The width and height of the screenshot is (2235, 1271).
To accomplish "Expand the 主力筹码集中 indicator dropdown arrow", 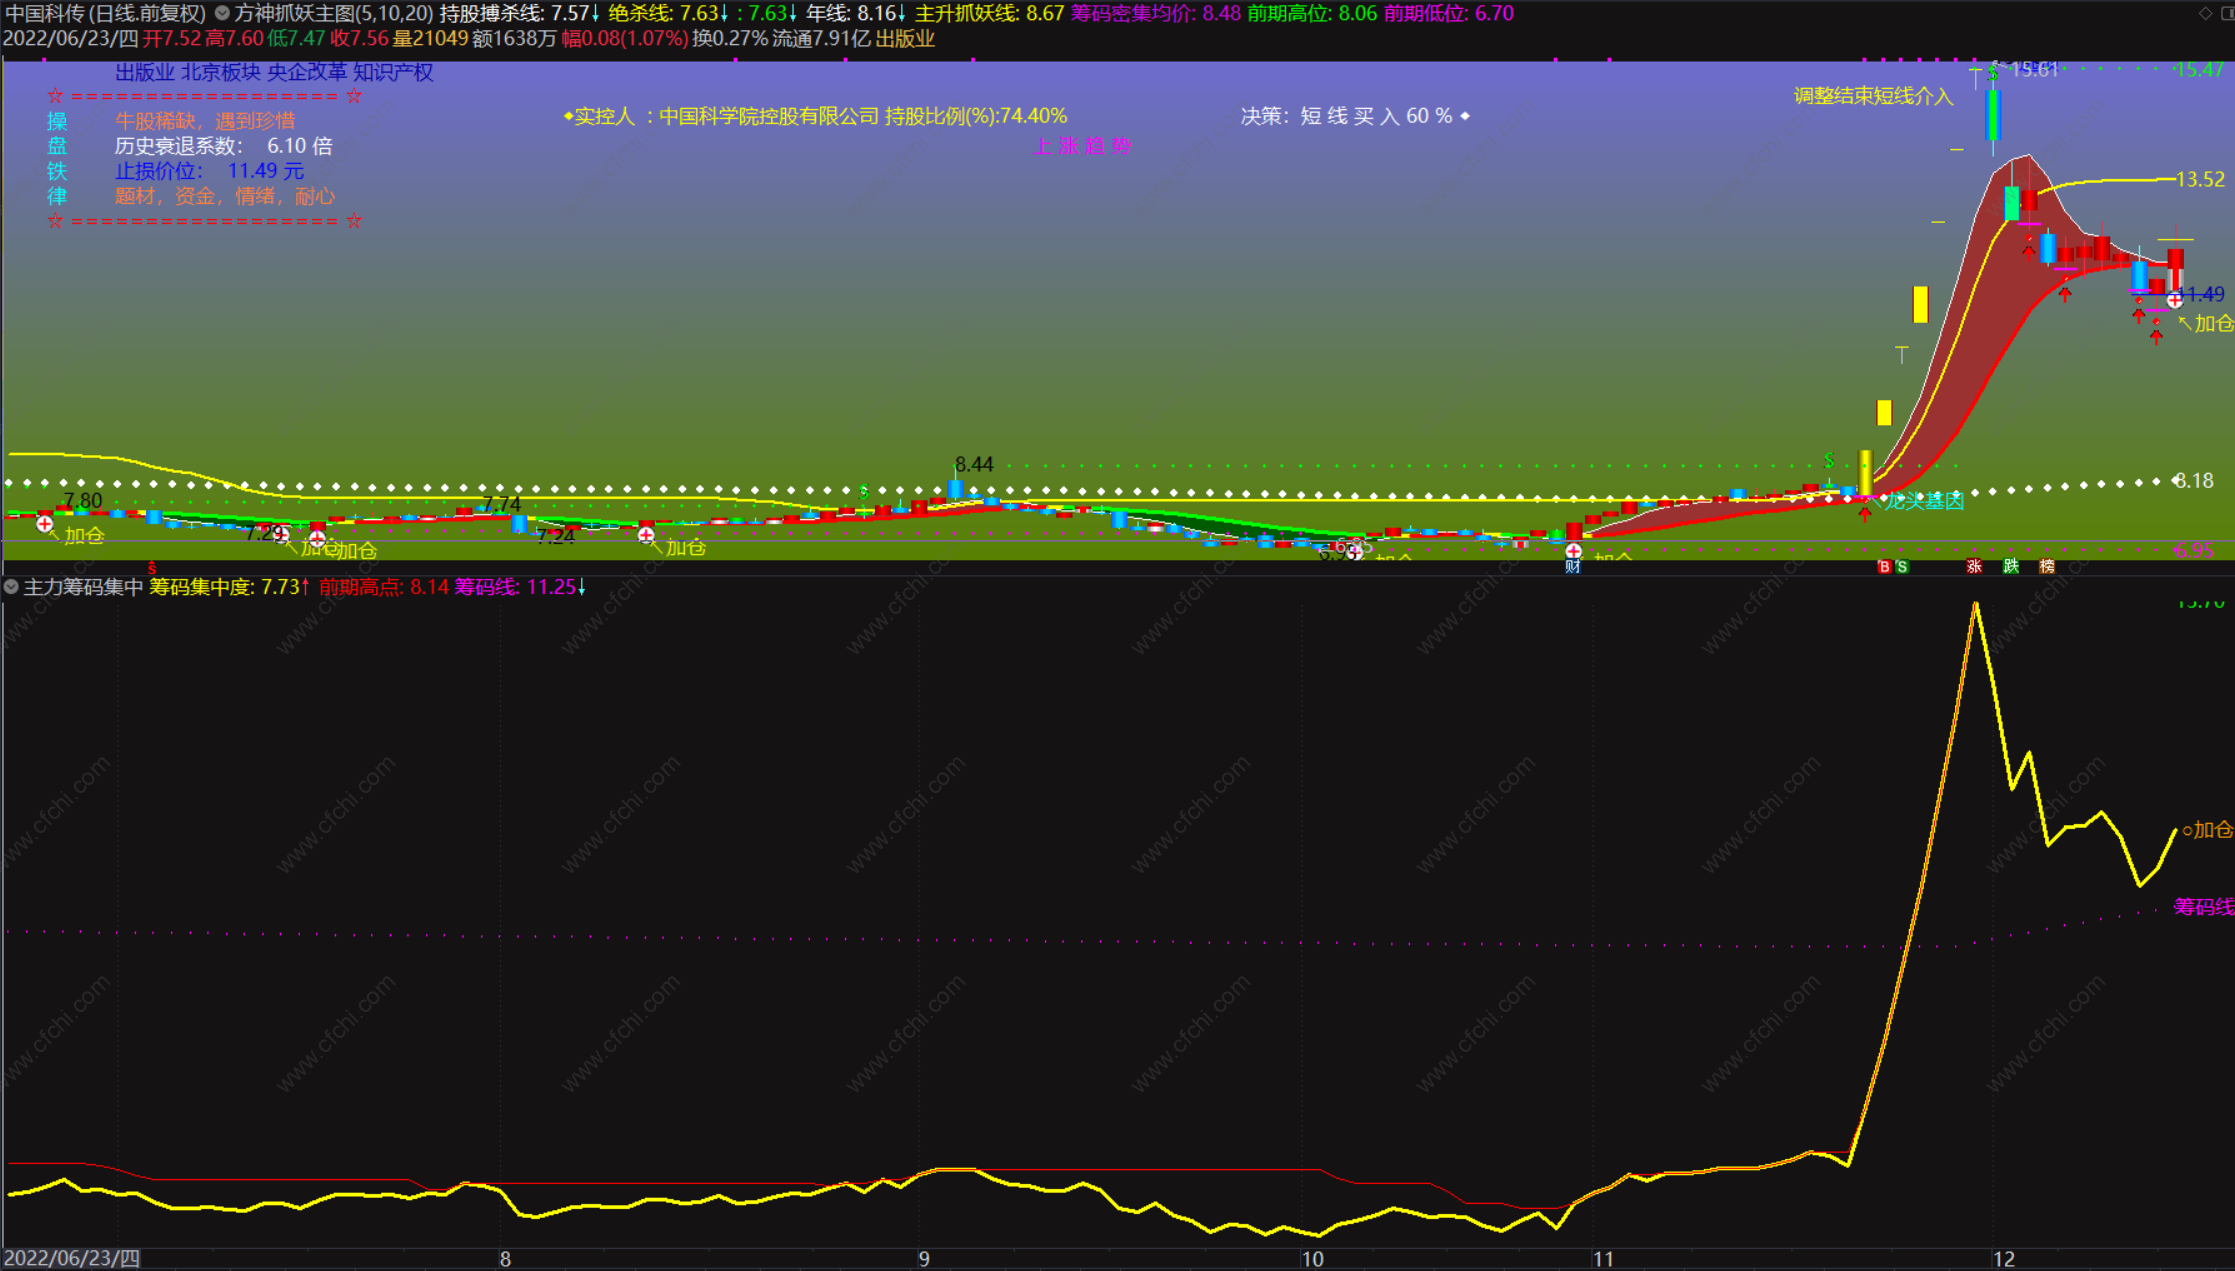I will 11,587.
